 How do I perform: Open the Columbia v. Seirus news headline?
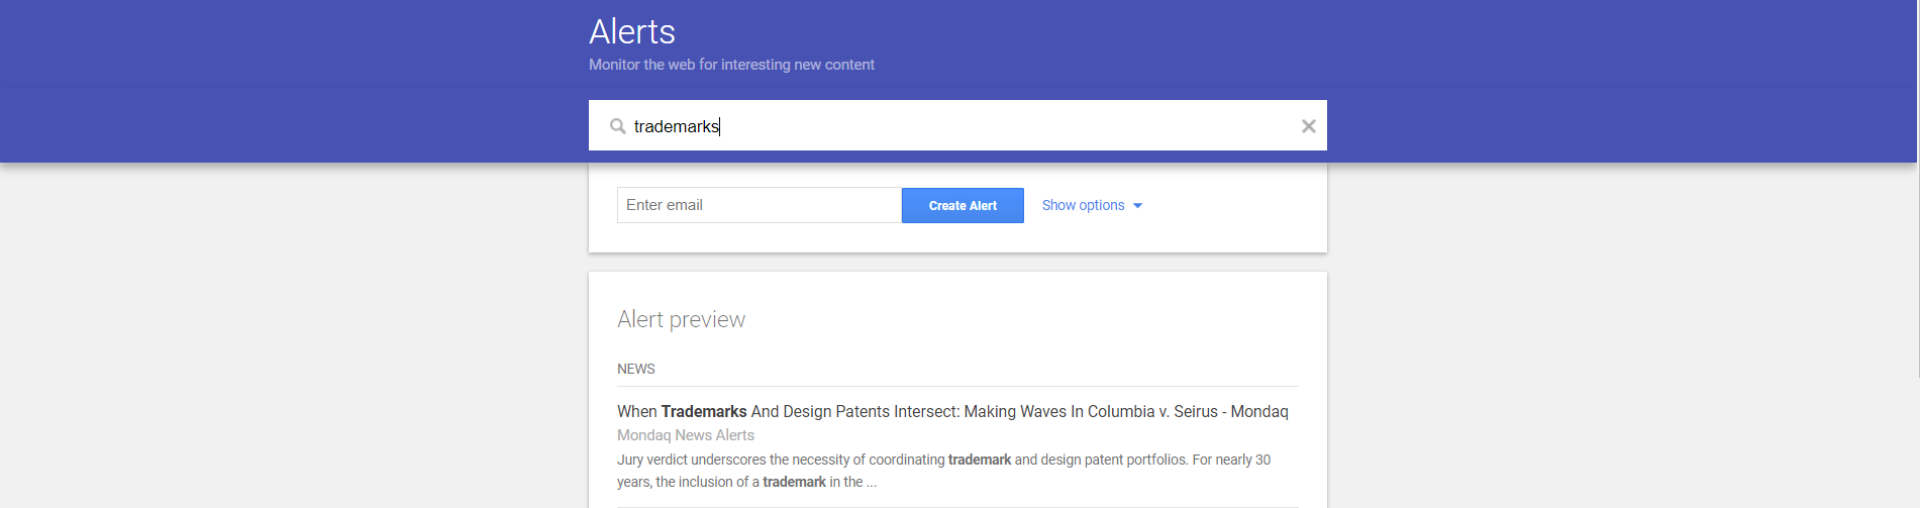coord(952,412)
